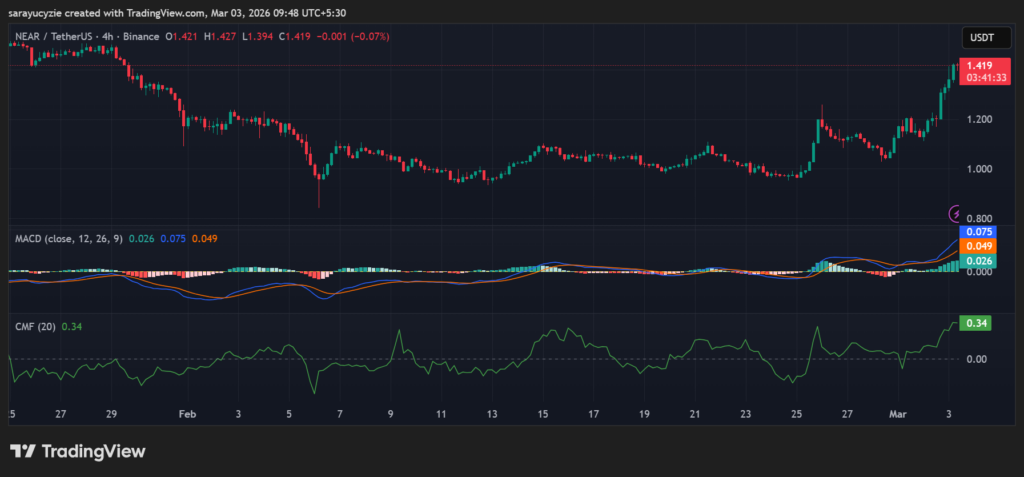Click the 1.419 current price label
1024x477 pixels.
979,66
